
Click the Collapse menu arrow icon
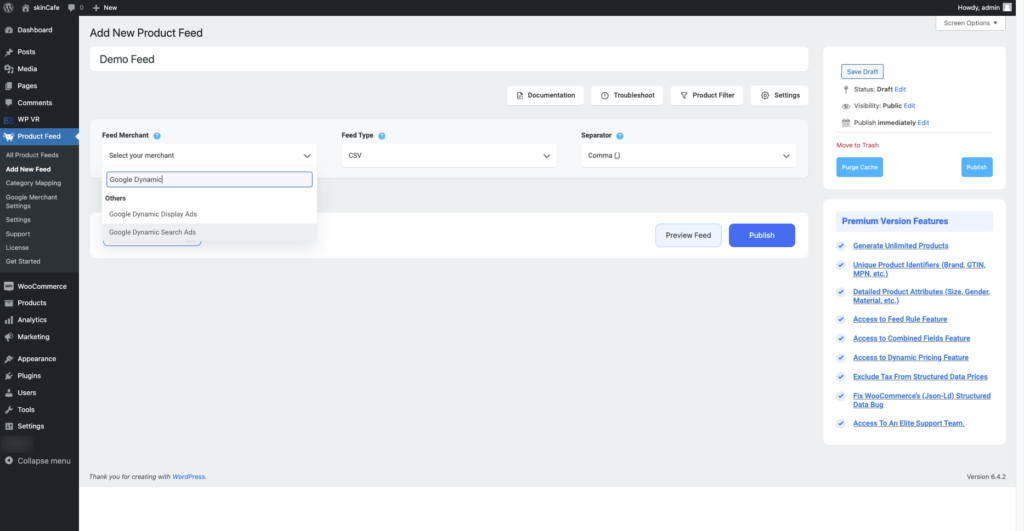tap(8, 460)
